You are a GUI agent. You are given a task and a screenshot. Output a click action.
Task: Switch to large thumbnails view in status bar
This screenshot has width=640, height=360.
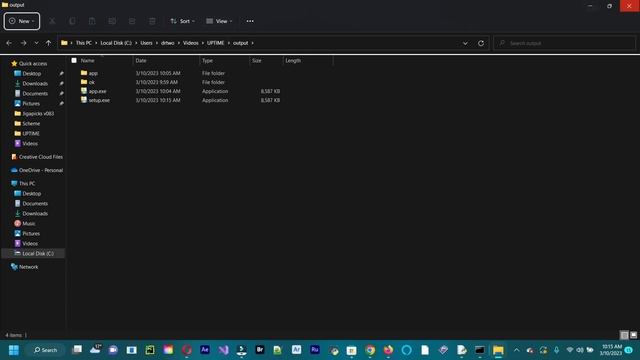[x=633, y=335]
